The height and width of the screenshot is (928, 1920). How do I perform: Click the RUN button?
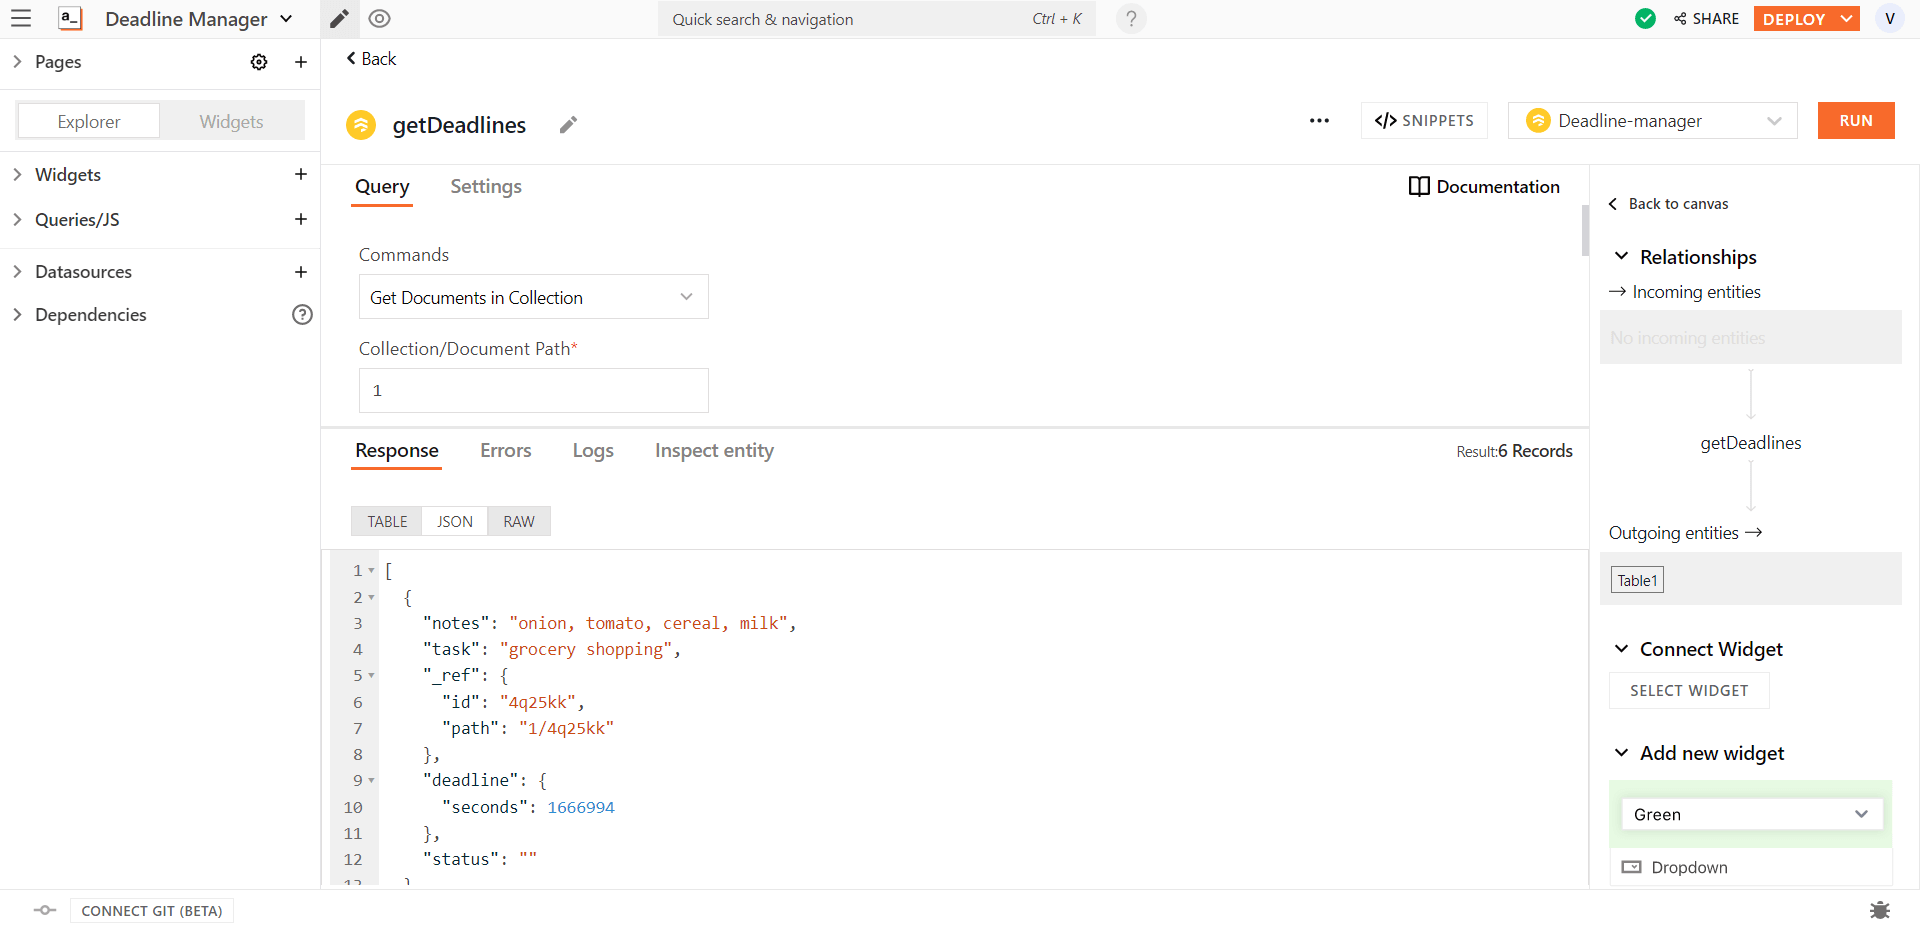[1855, 121]
